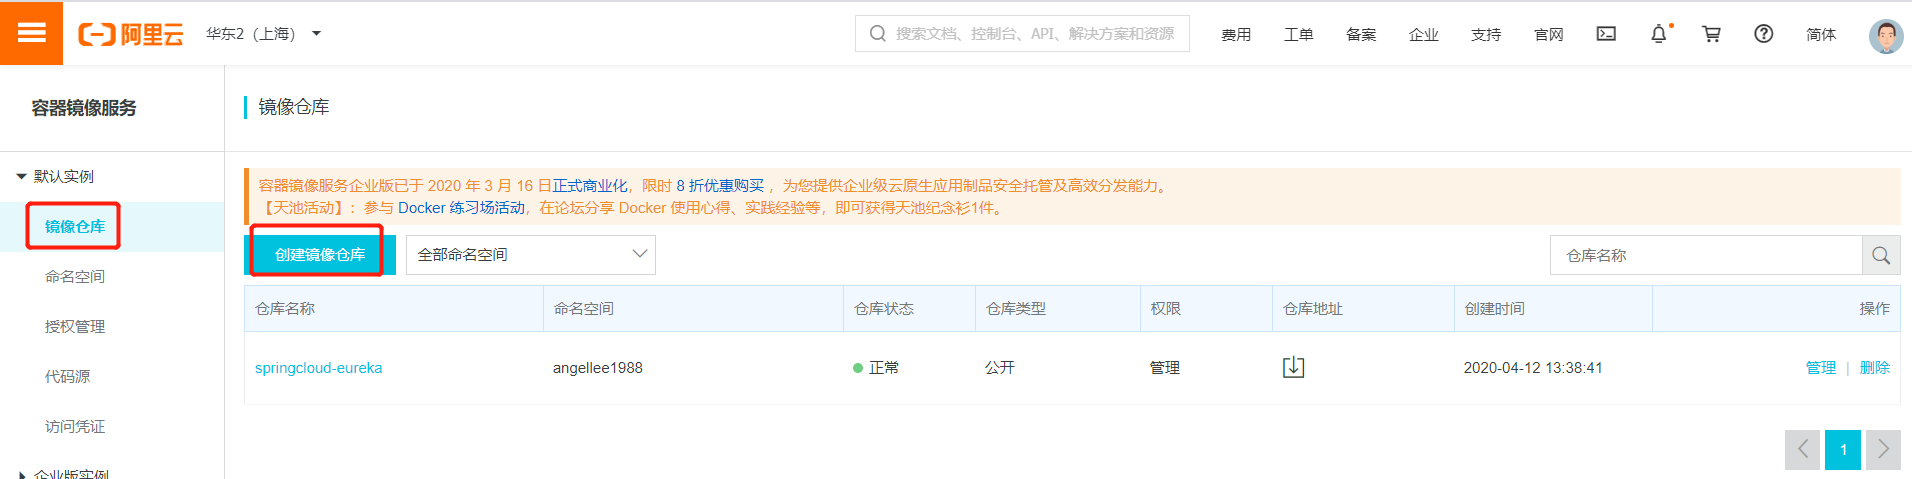The height and width of the screenshot is (479, 1912).
Task: Open the shopping cart
Action: click(x=1711, y=34)
